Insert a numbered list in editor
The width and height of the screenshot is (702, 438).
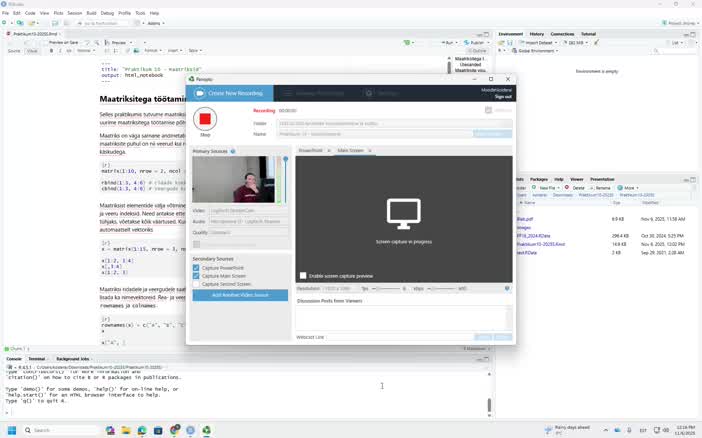(116, 51)
